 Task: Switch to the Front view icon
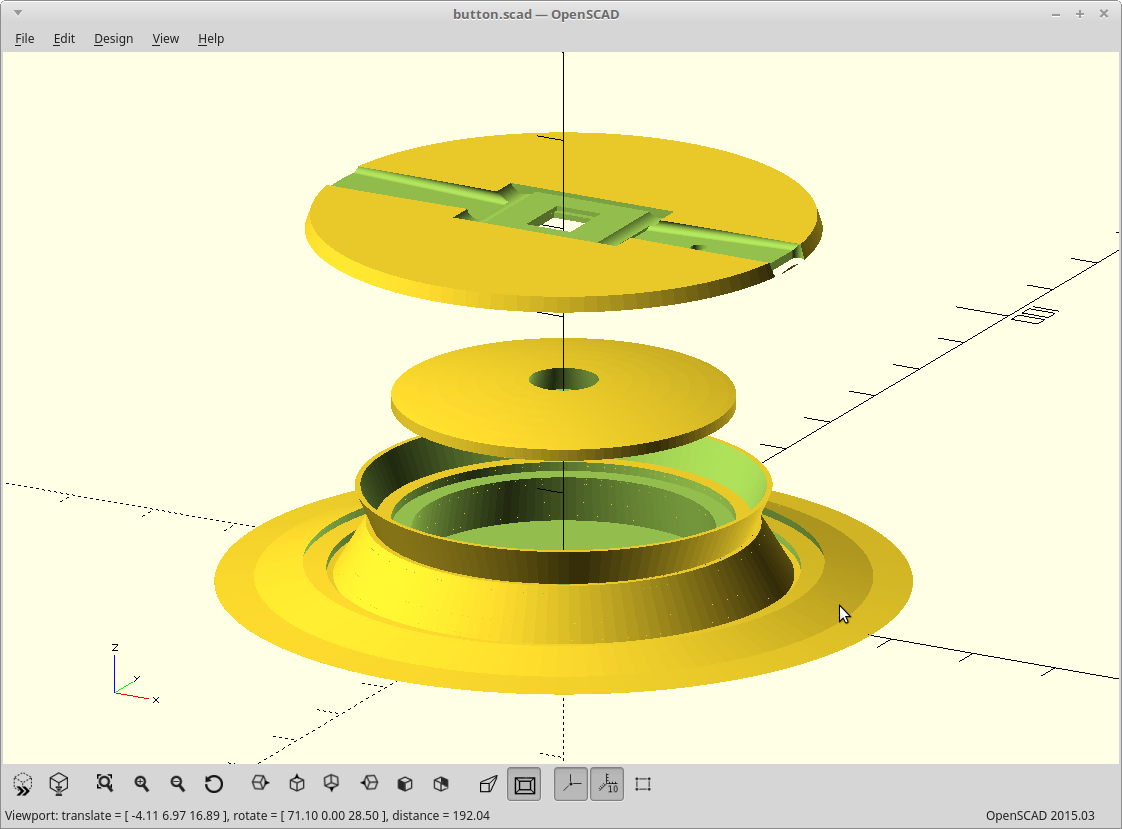pyautogui.click(x=405, y=784)
